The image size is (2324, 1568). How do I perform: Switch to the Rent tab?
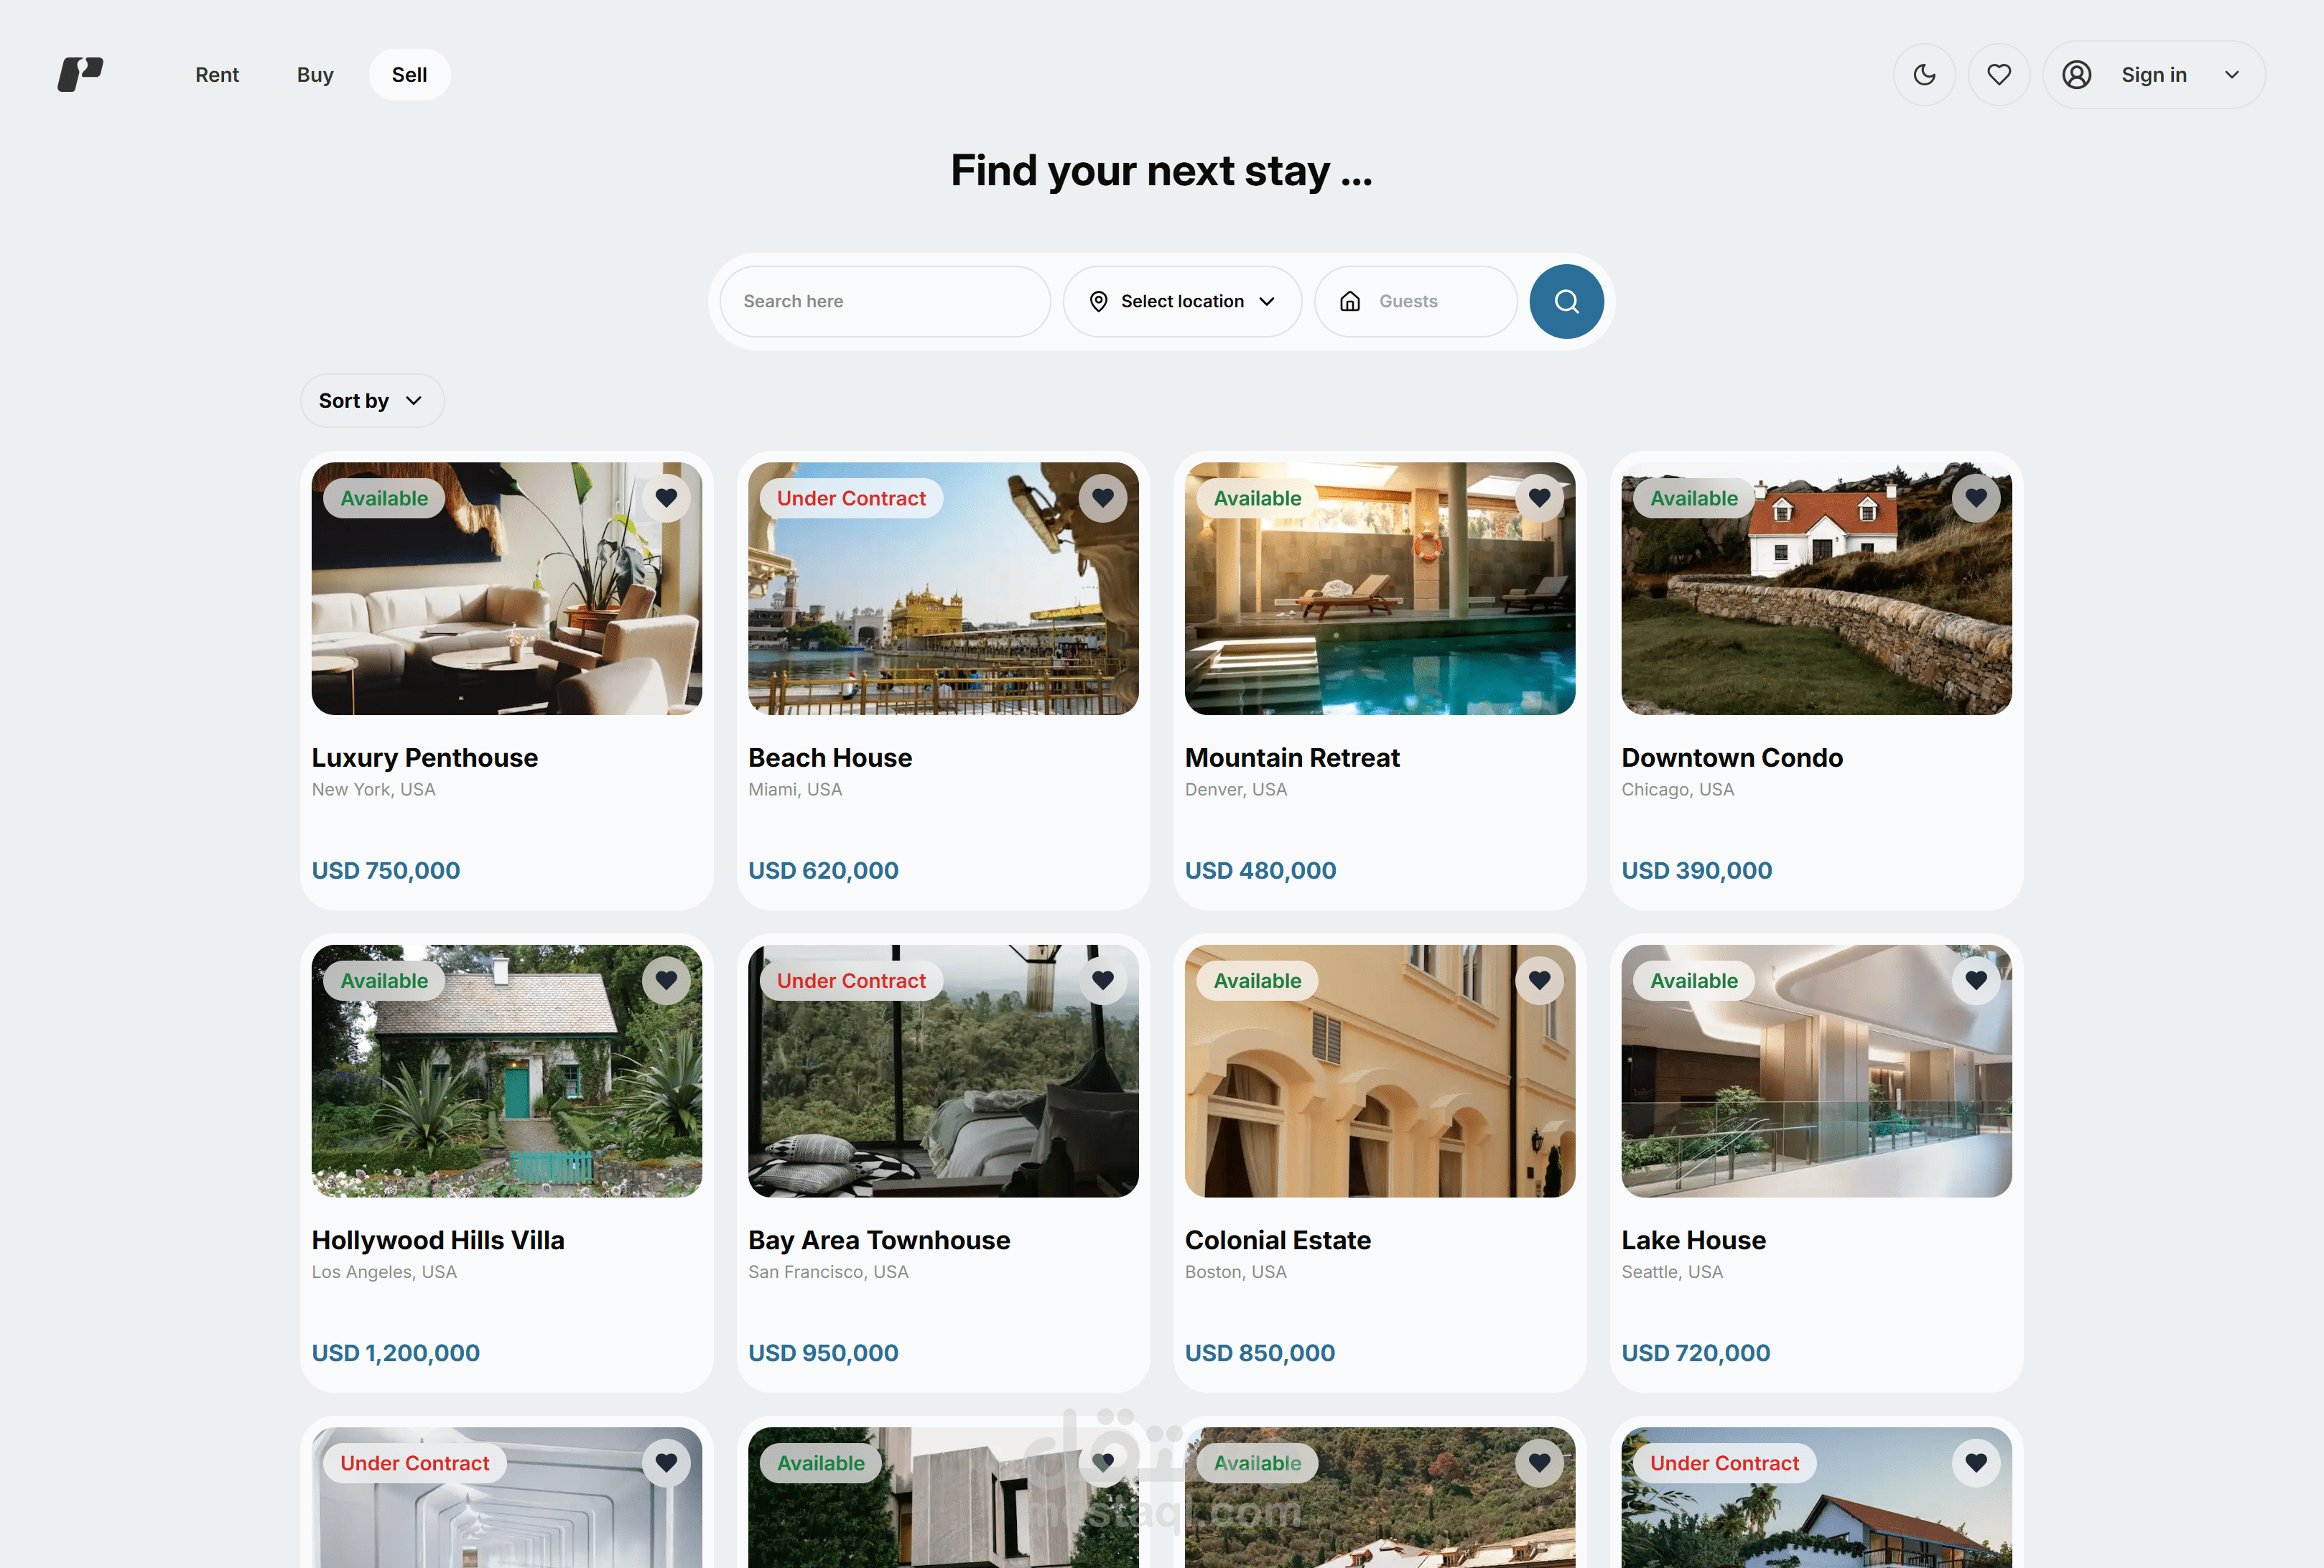pos(217,75)
